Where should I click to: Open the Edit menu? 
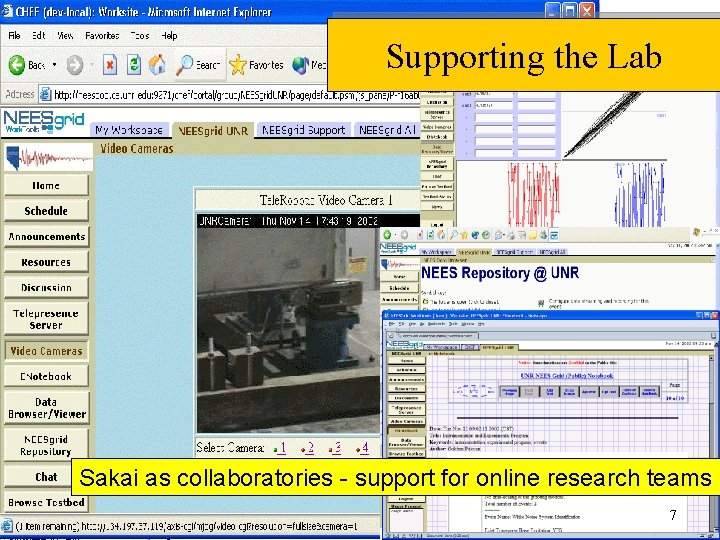pyautogui.click(x=39, y=36)
